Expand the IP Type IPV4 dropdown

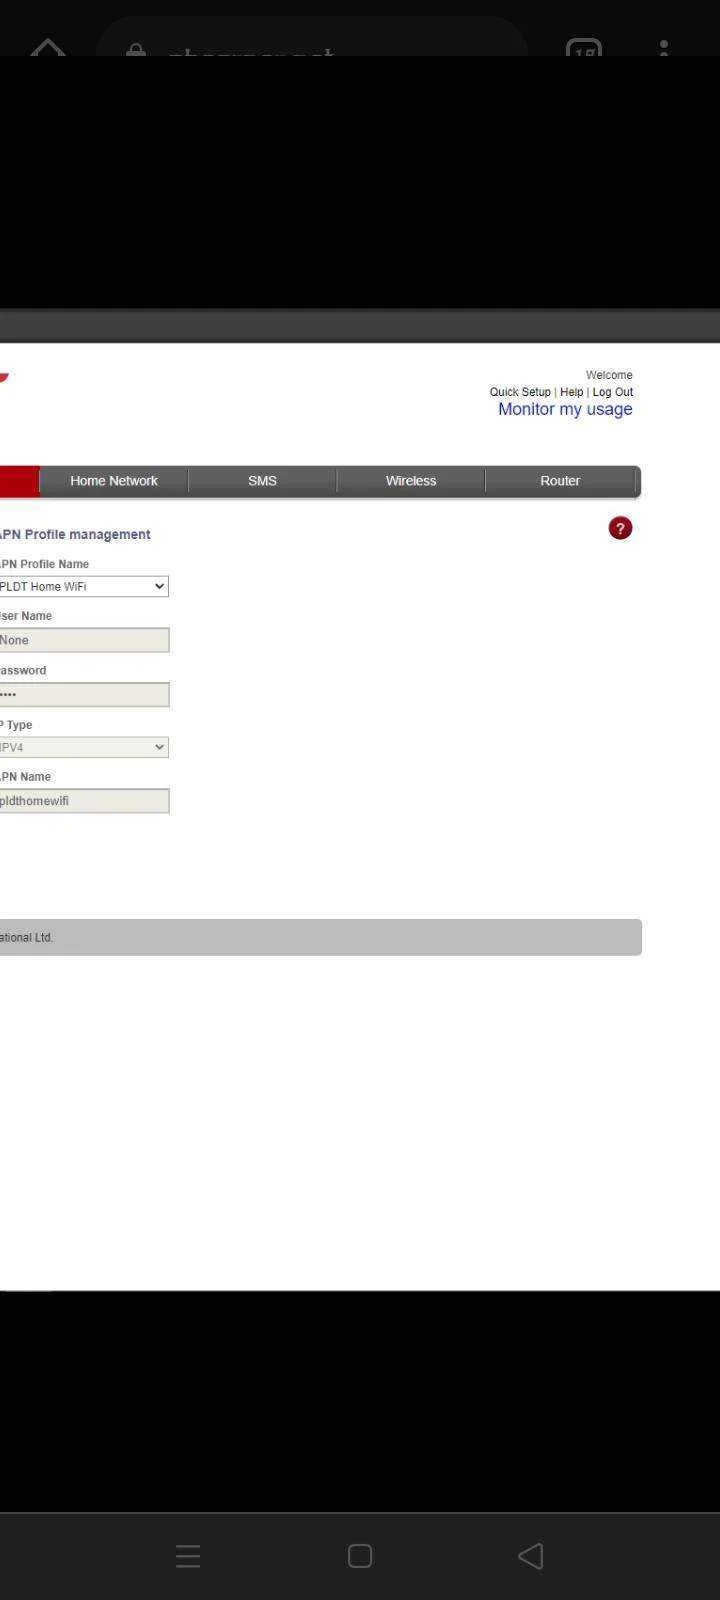84,747
